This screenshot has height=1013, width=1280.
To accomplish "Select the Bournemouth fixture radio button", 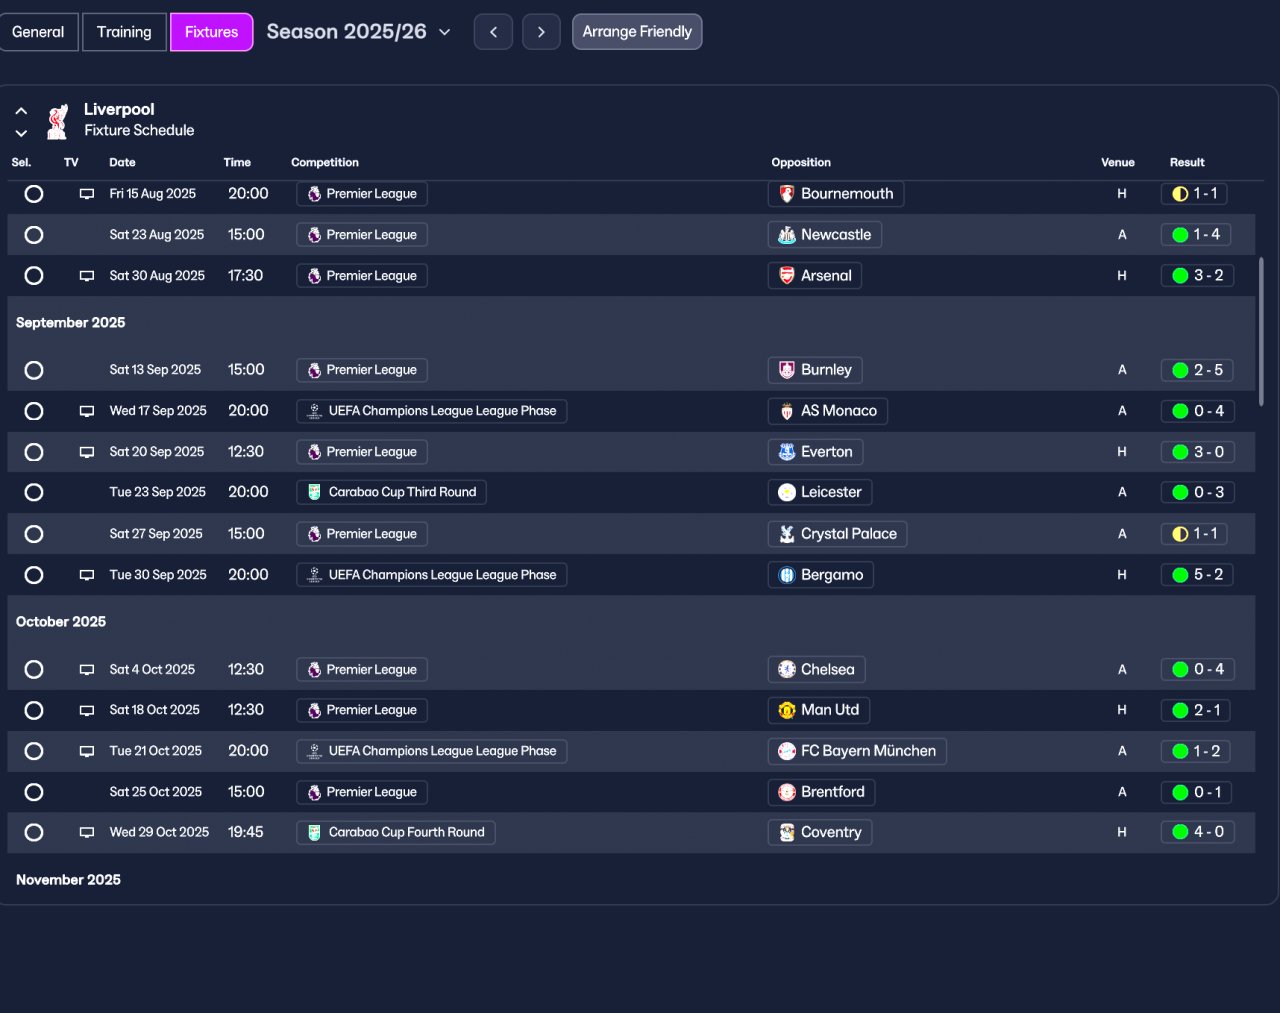I will (34, 194).
